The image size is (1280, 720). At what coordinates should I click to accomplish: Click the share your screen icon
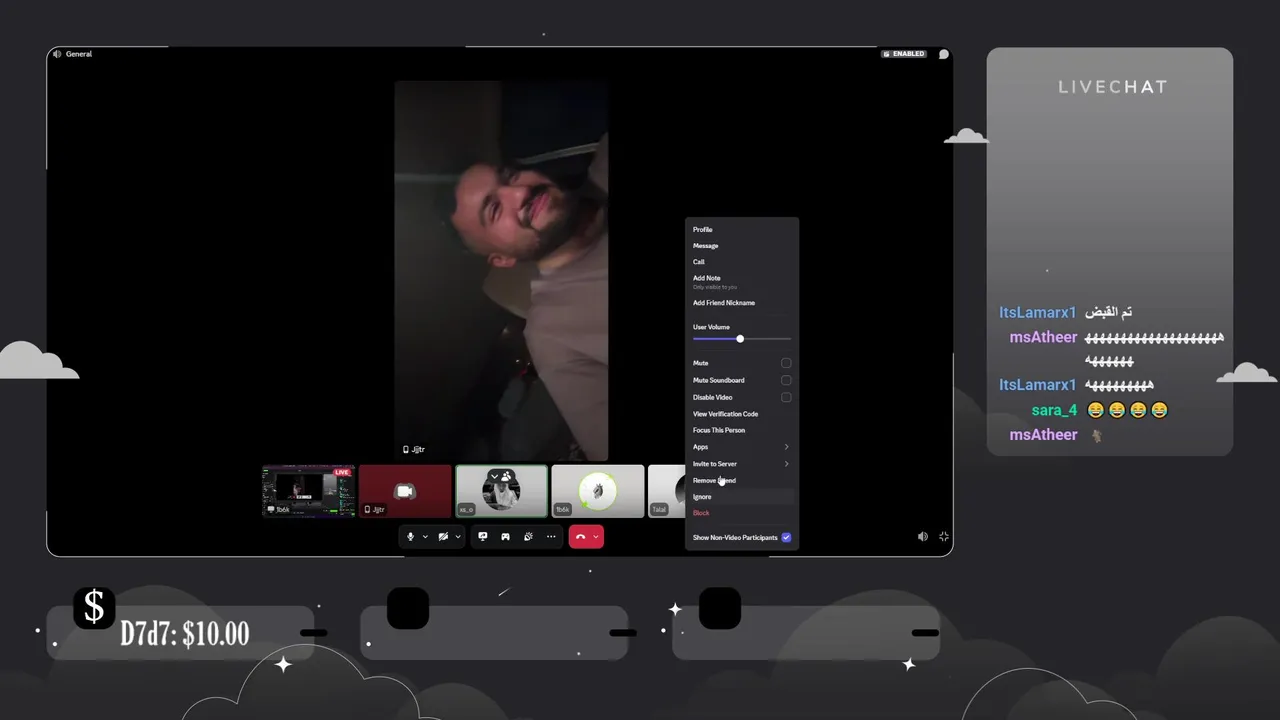click(x=483, y=537)
